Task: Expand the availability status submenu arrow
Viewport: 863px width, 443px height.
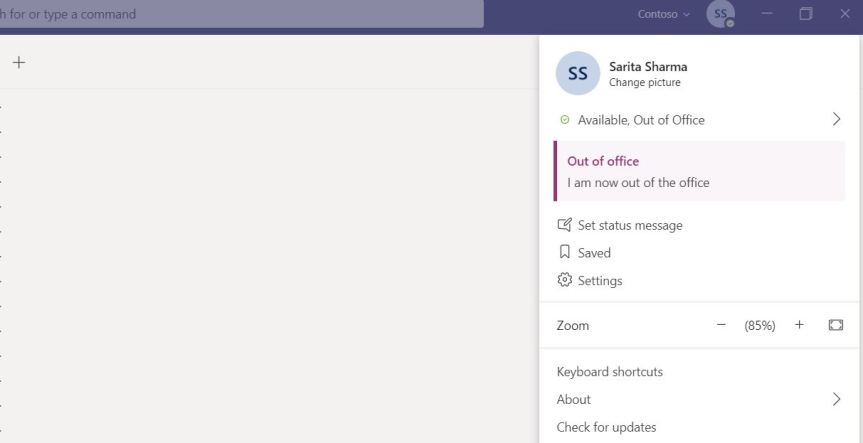Action: [836, 119]
